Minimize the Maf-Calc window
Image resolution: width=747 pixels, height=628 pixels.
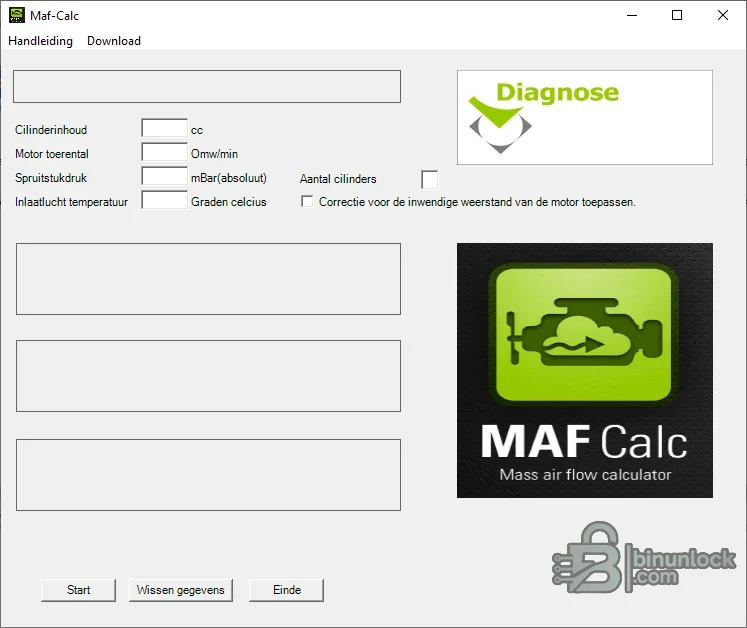point(632,16)
